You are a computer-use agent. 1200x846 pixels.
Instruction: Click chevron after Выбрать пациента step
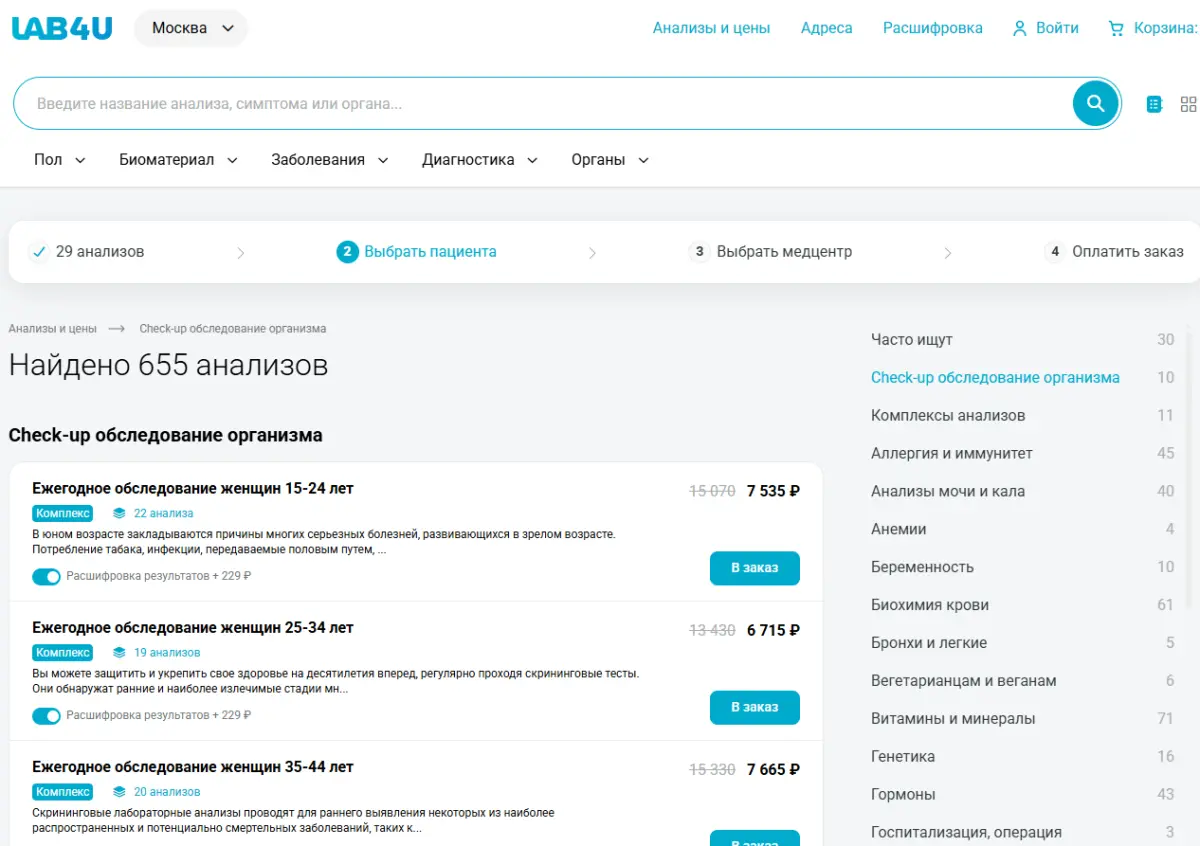coord(592,253)
